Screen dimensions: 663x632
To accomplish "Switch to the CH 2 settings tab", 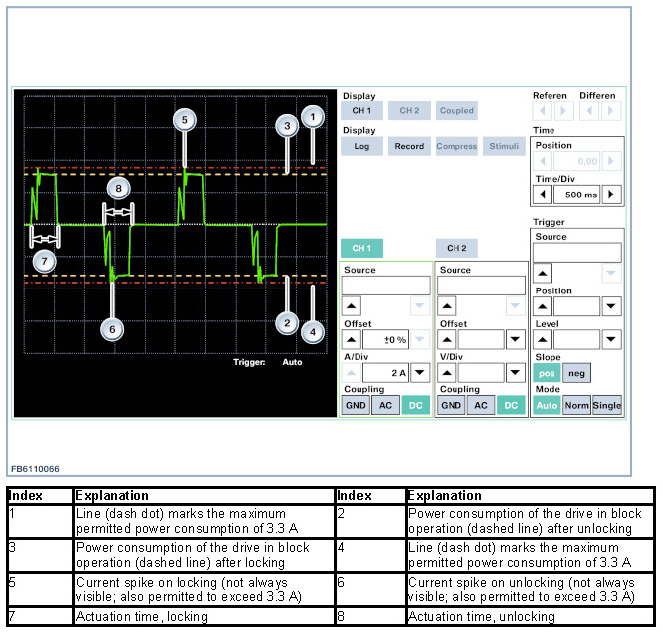I will [457, 248].
